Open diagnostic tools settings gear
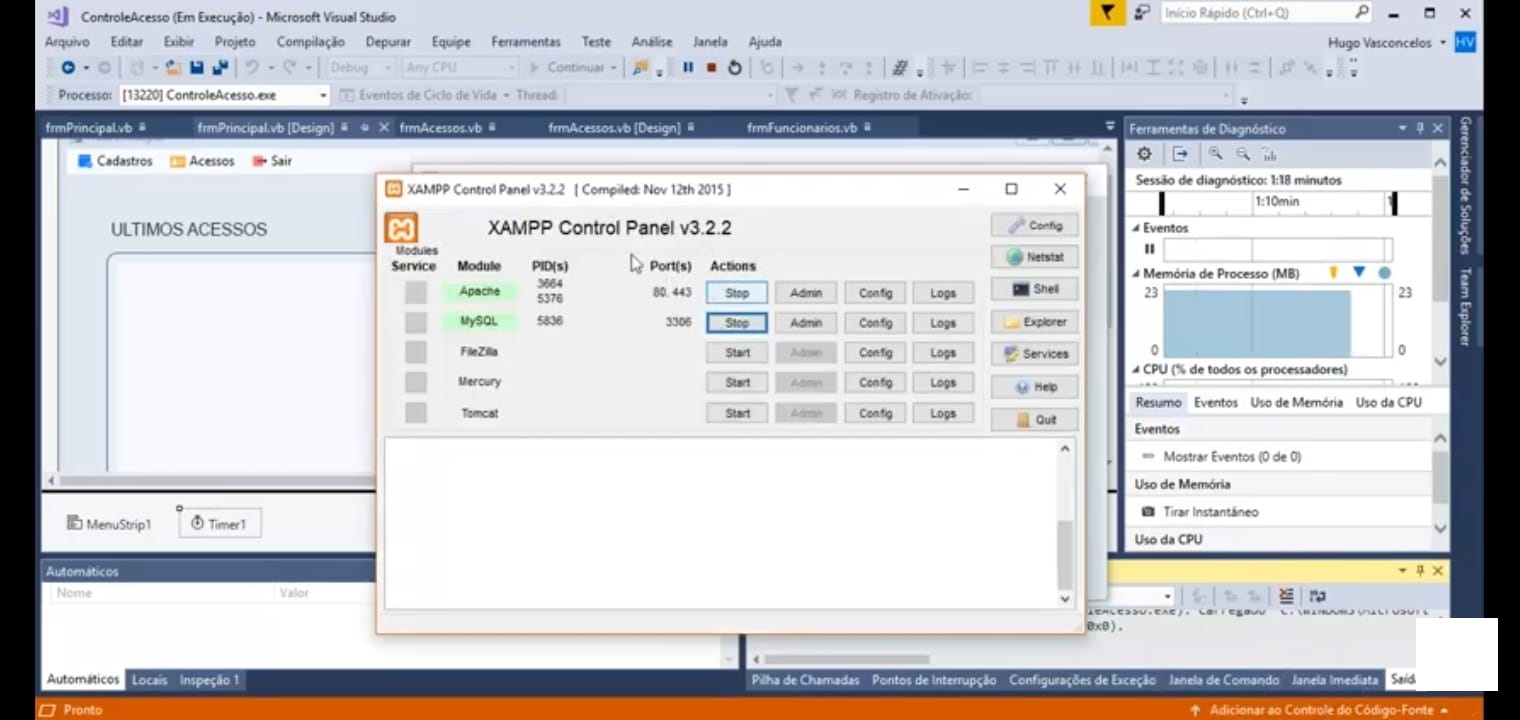 (x=1145, y=154)
